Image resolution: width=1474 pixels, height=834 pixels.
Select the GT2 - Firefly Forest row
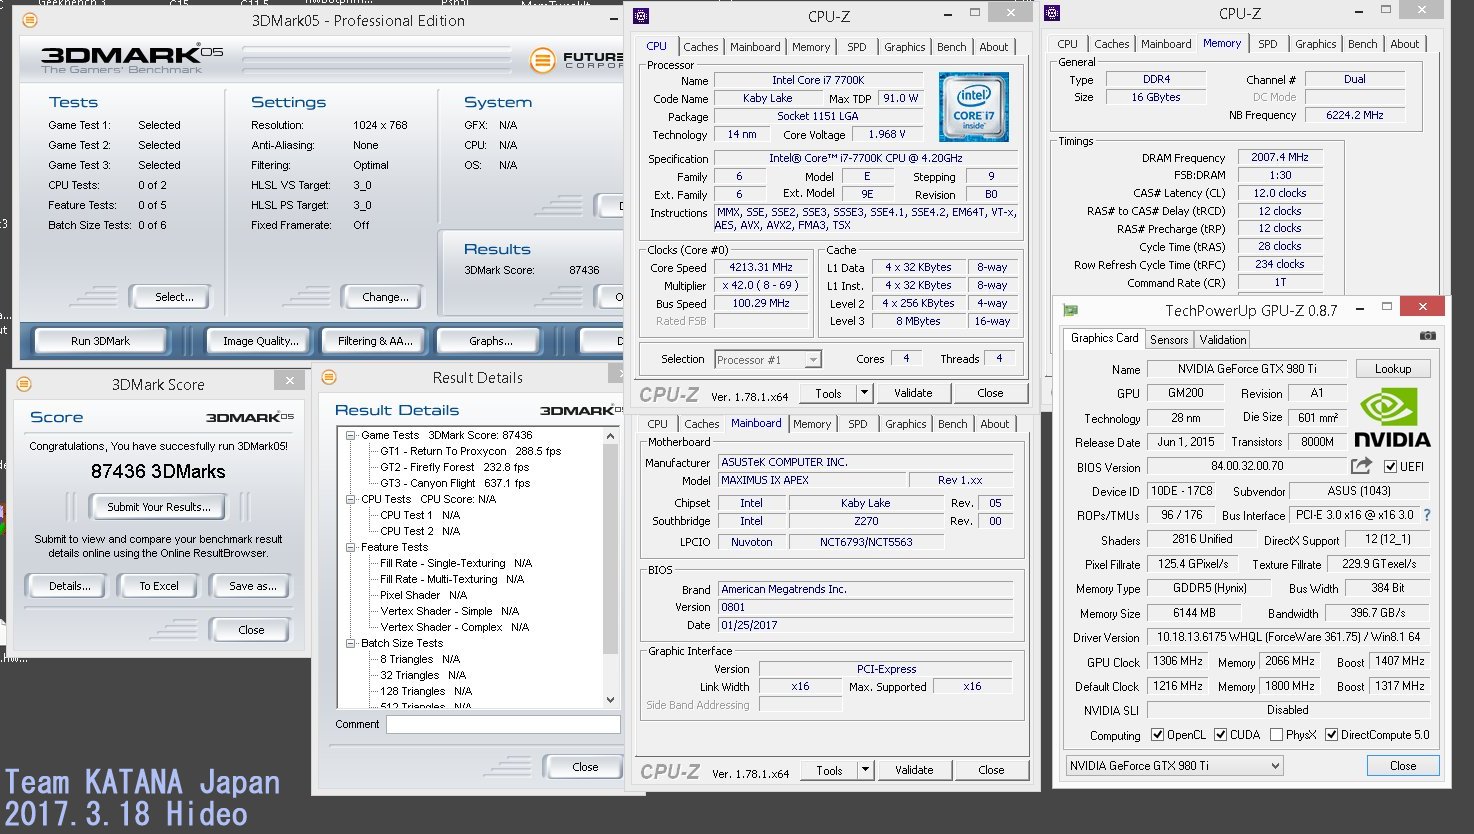[454, 467]
